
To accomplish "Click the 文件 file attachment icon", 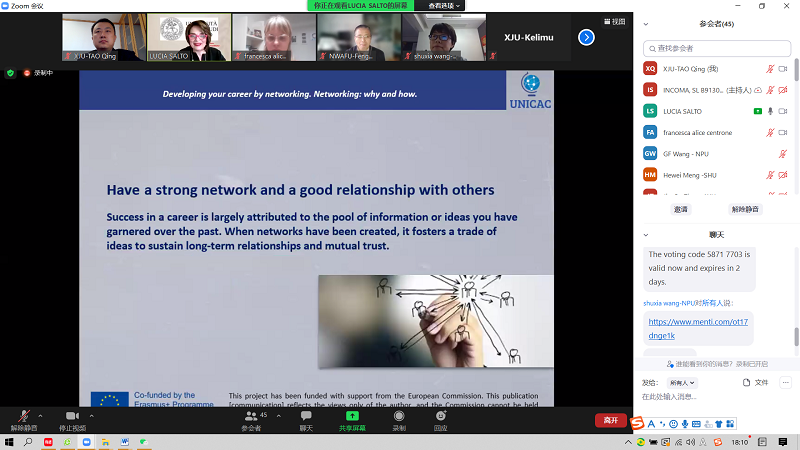I will point(755,382).
